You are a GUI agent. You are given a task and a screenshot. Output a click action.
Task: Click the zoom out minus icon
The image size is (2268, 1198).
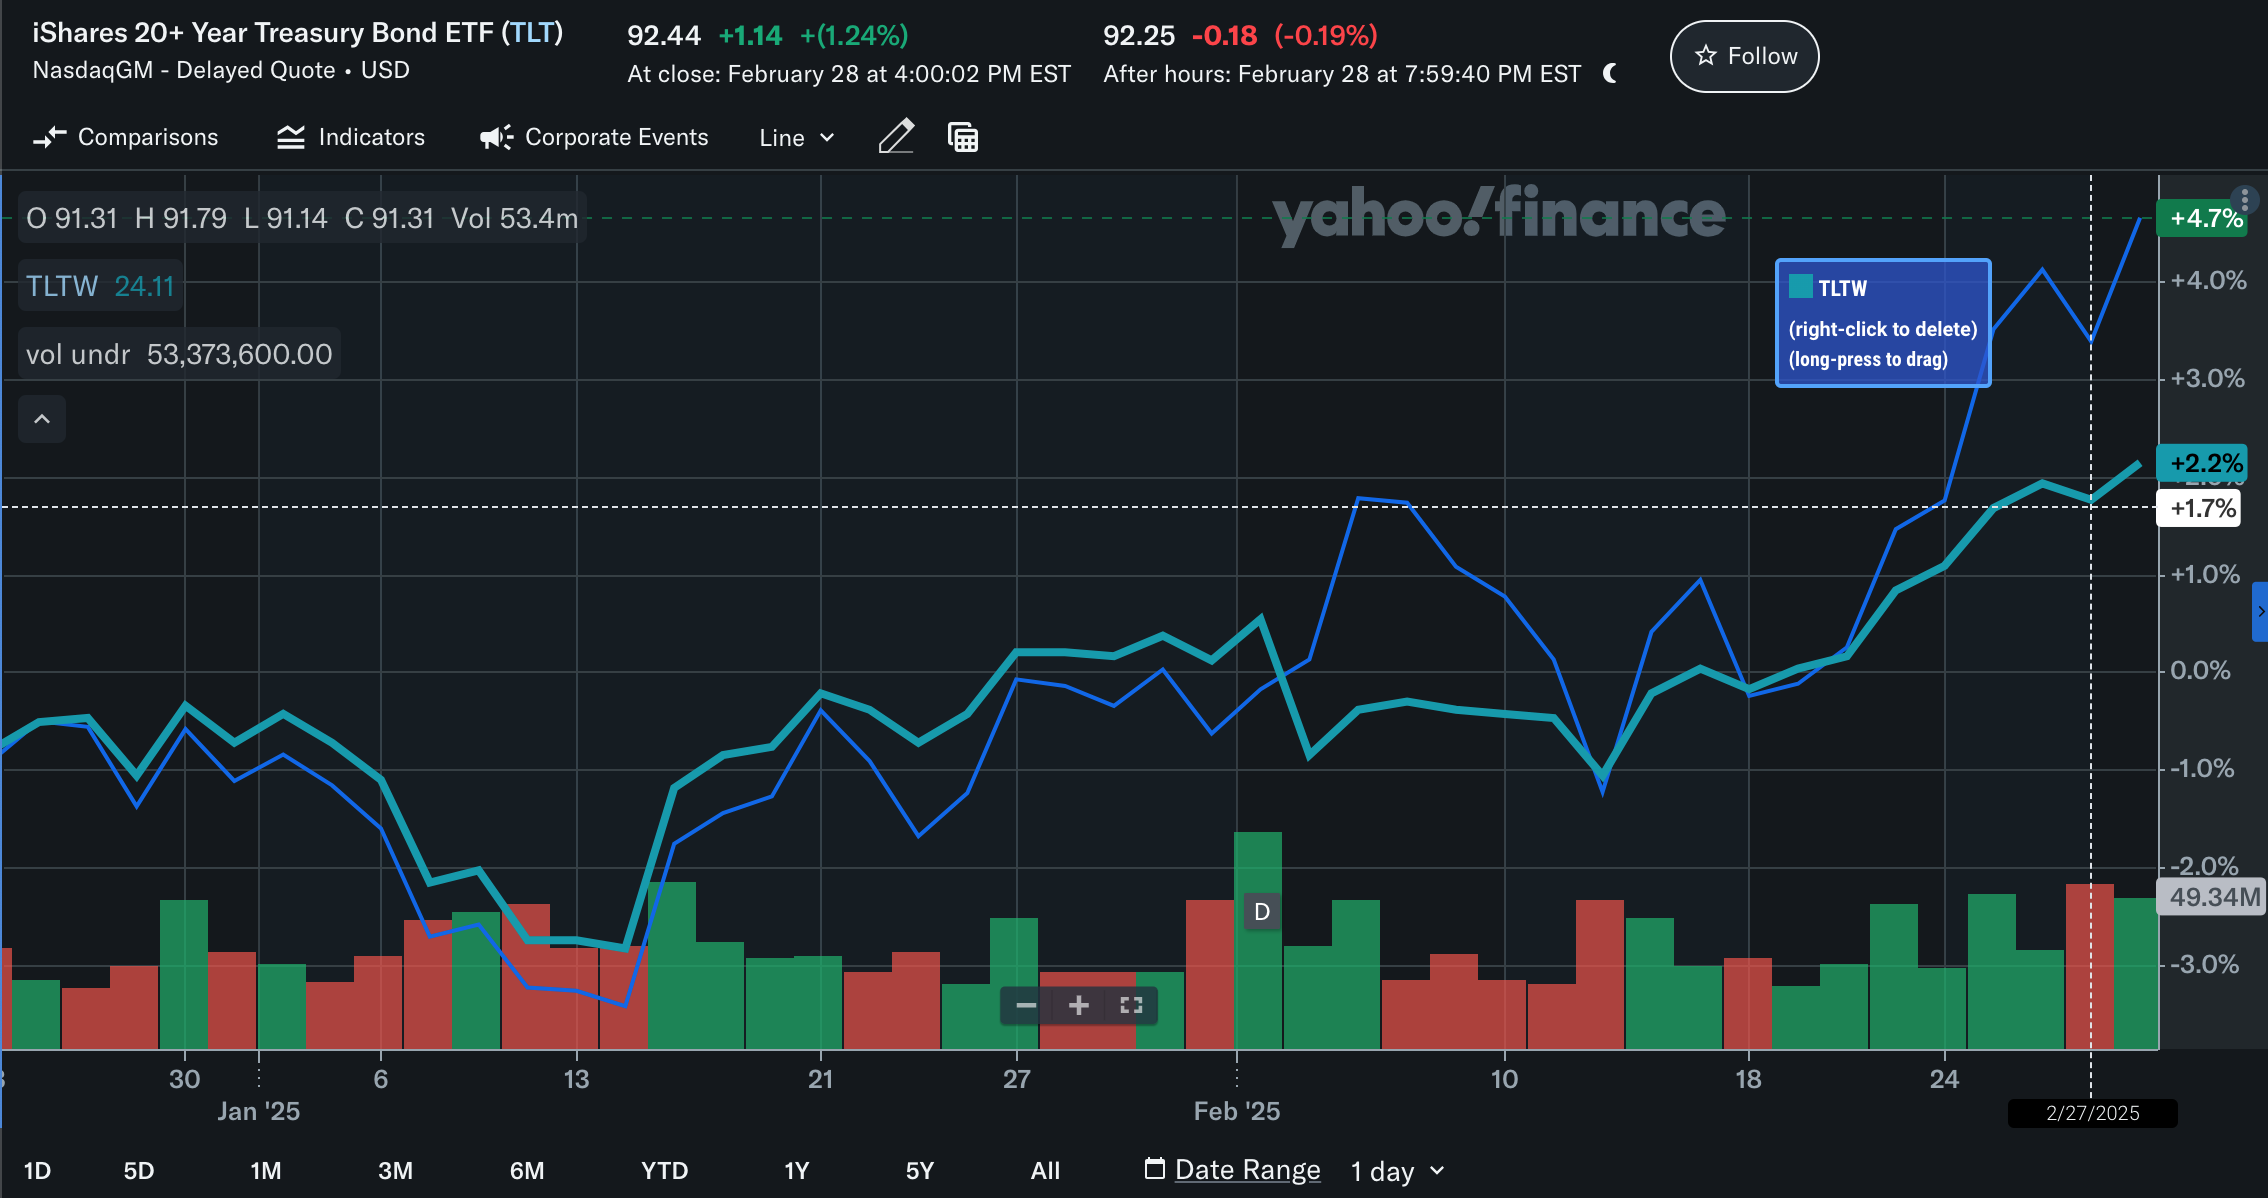tap(1026, 1005)
